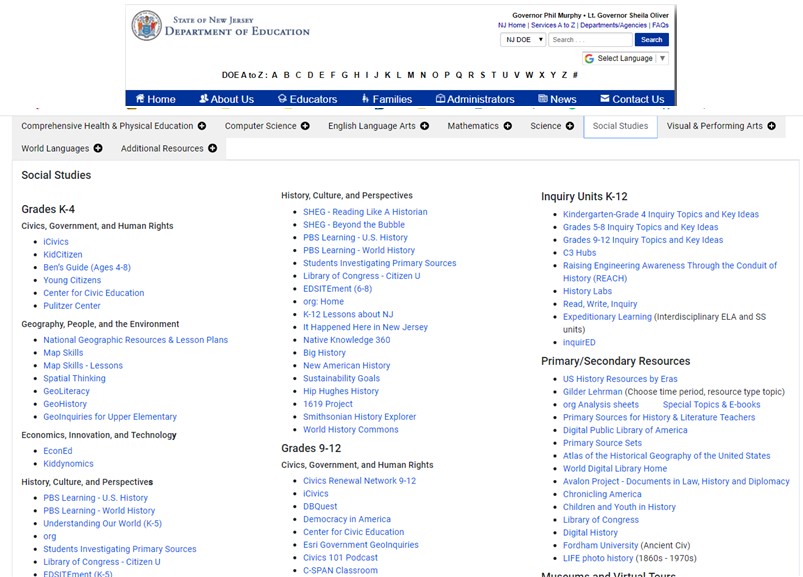Click the Contact Us envelope icon
Image resolution: width=803 pixels, height=577 pixels.
coord(605,98)
